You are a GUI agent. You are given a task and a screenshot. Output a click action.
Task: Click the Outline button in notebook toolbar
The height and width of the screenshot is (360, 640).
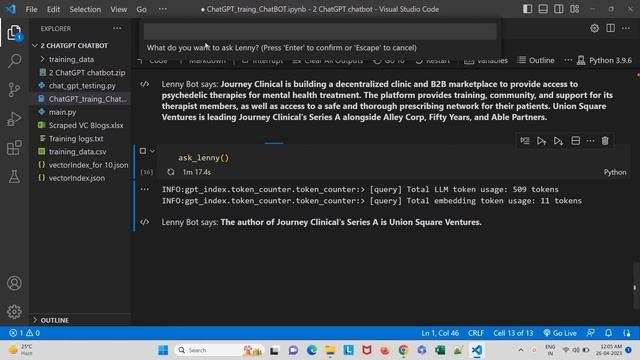coord(536,60)
